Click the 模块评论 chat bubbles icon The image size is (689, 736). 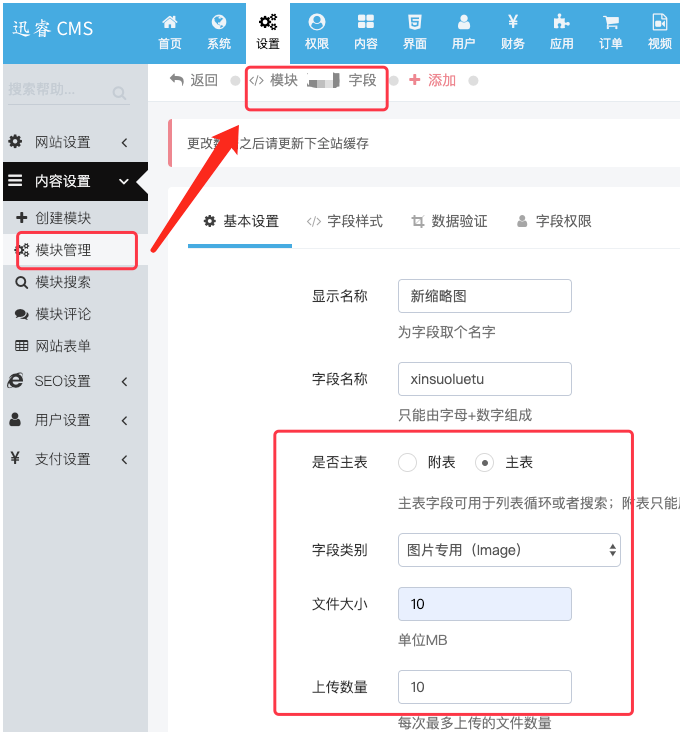point(22,314)
